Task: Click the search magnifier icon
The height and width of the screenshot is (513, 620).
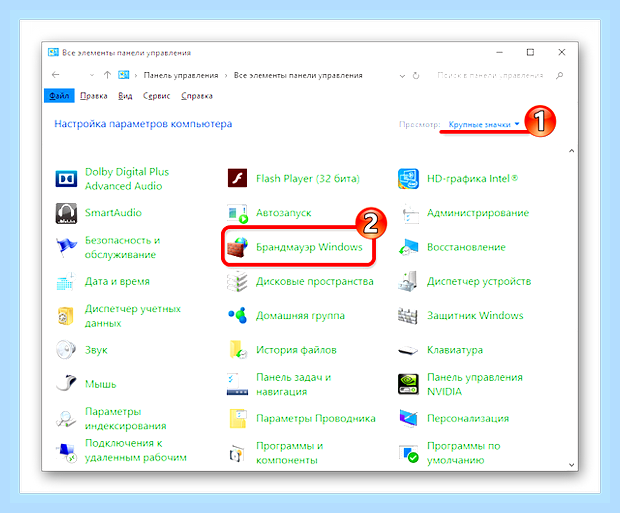Action: 559,75
